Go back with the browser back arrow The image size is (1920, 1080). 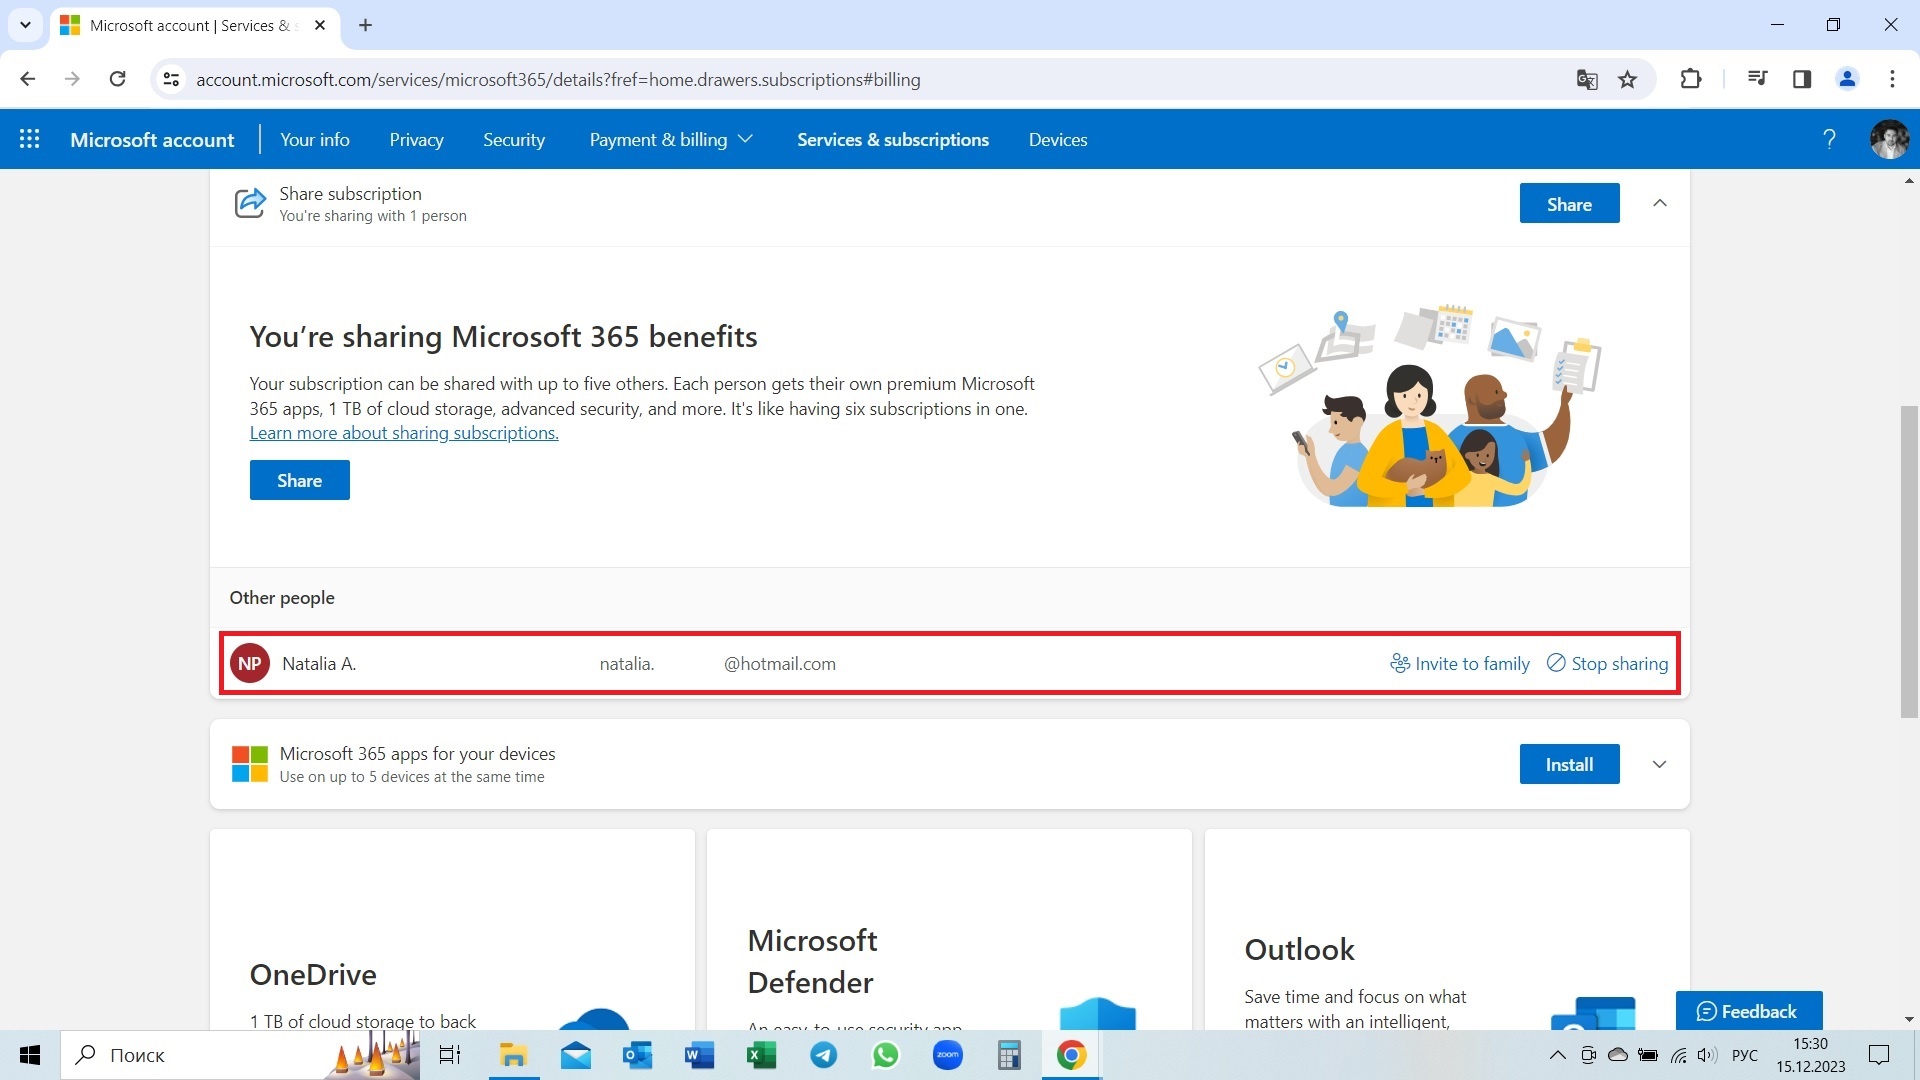tap(28, 79)
